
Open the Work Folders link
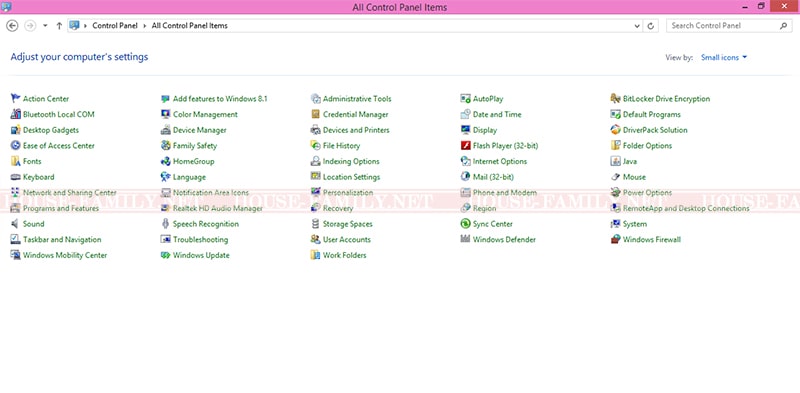[x=344, y=255]
